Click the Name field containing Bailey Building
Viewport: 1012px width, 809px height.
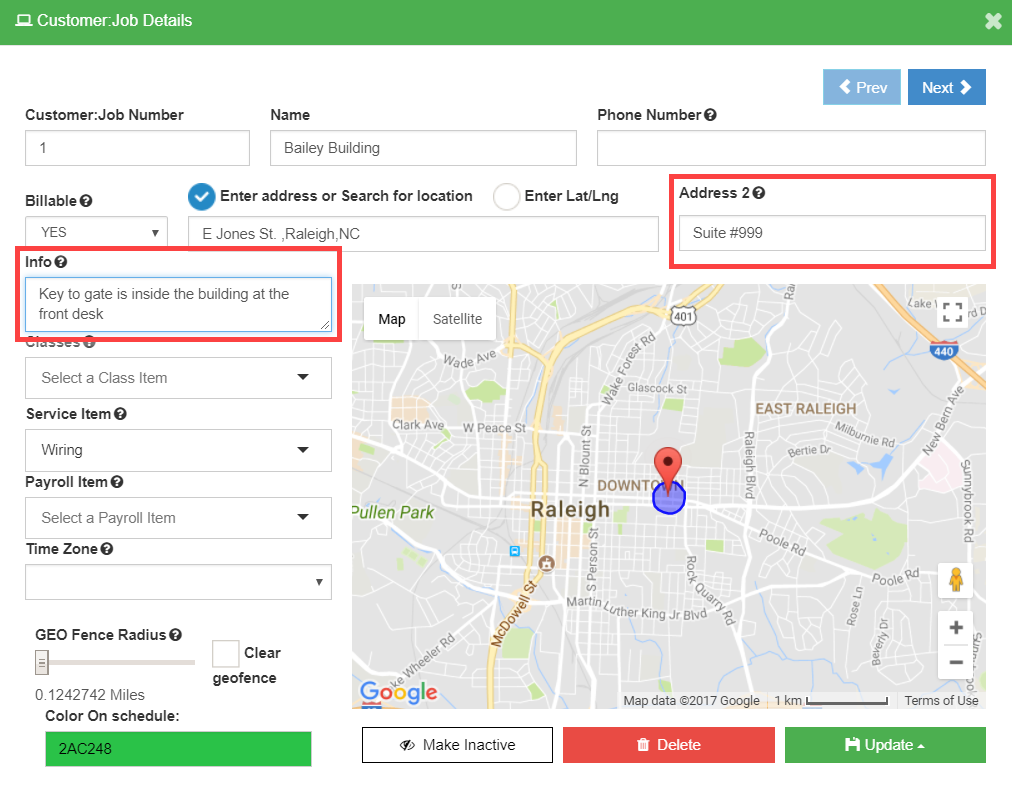[x=422, y=148]
